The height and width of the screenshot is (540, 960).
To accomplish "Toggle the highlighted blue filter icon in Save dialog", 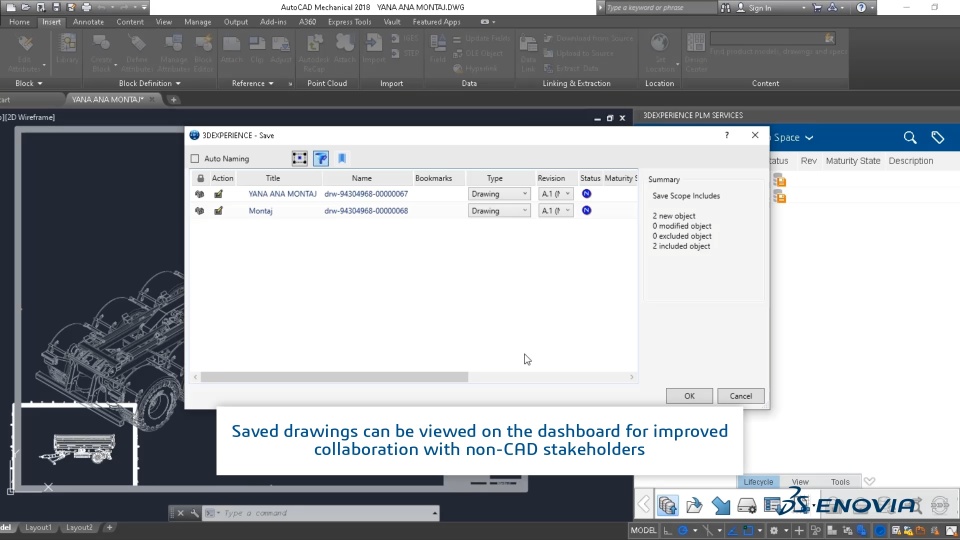I will click(x=321, y=159).
